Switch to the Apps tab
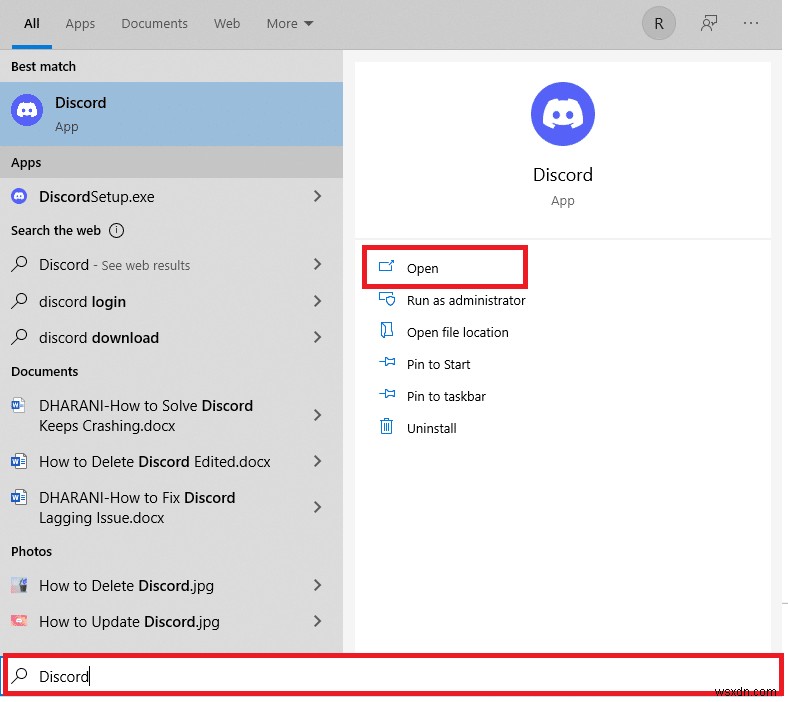788x702 pixels. (80, 23)
